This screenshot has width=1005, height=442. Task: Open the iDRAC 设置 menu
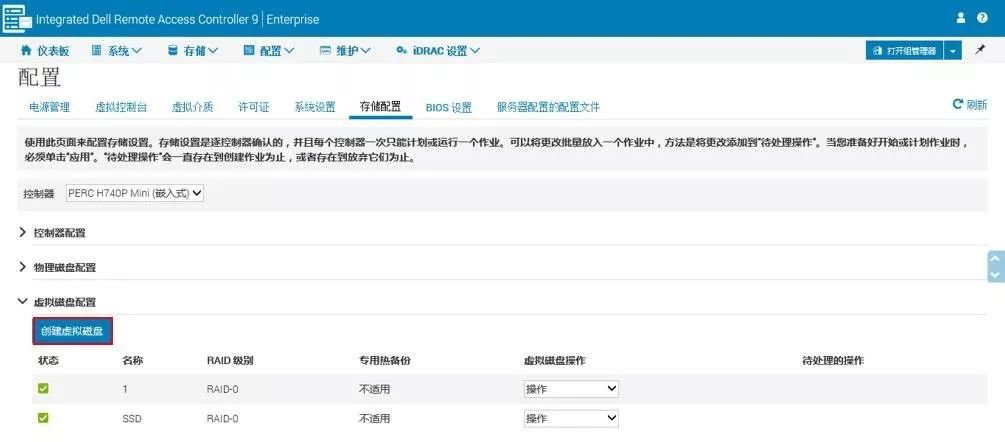[438, 51]
